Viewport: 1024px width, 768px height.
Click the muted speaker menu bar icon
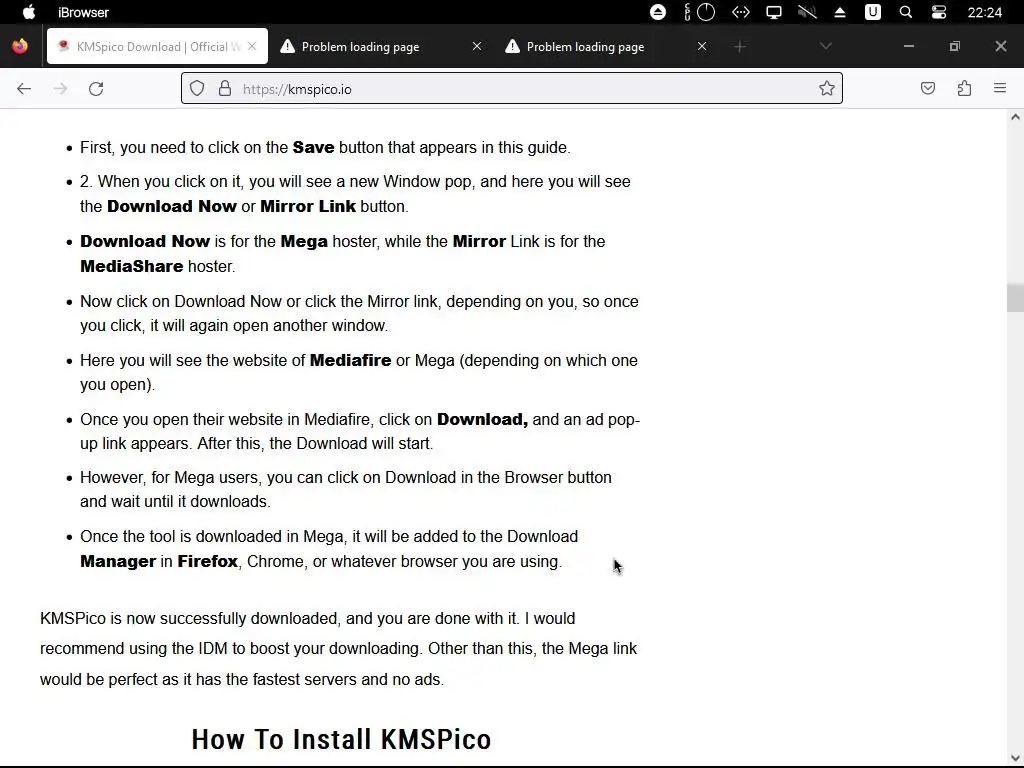coord(807,12)
